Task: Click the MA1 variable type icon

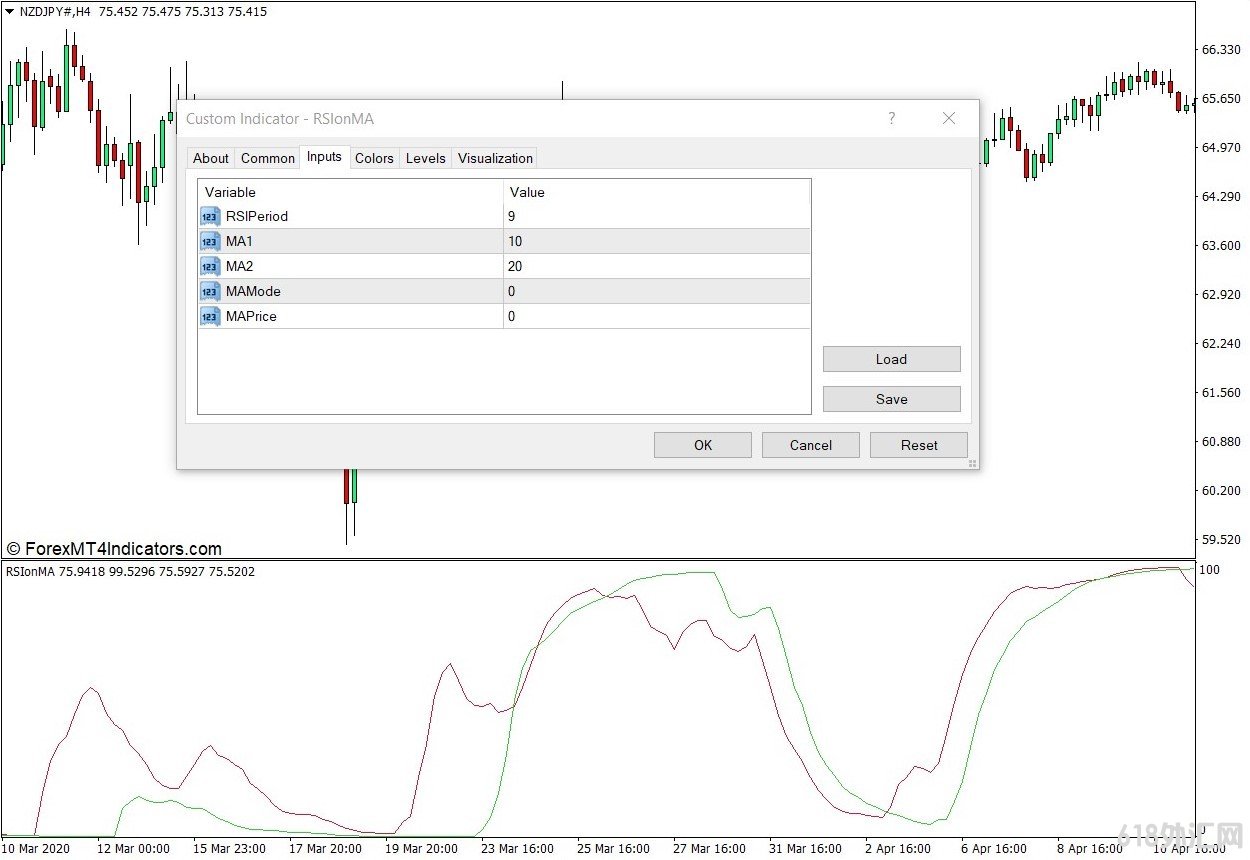Action: pyautogui.click(x=210, y=241)
